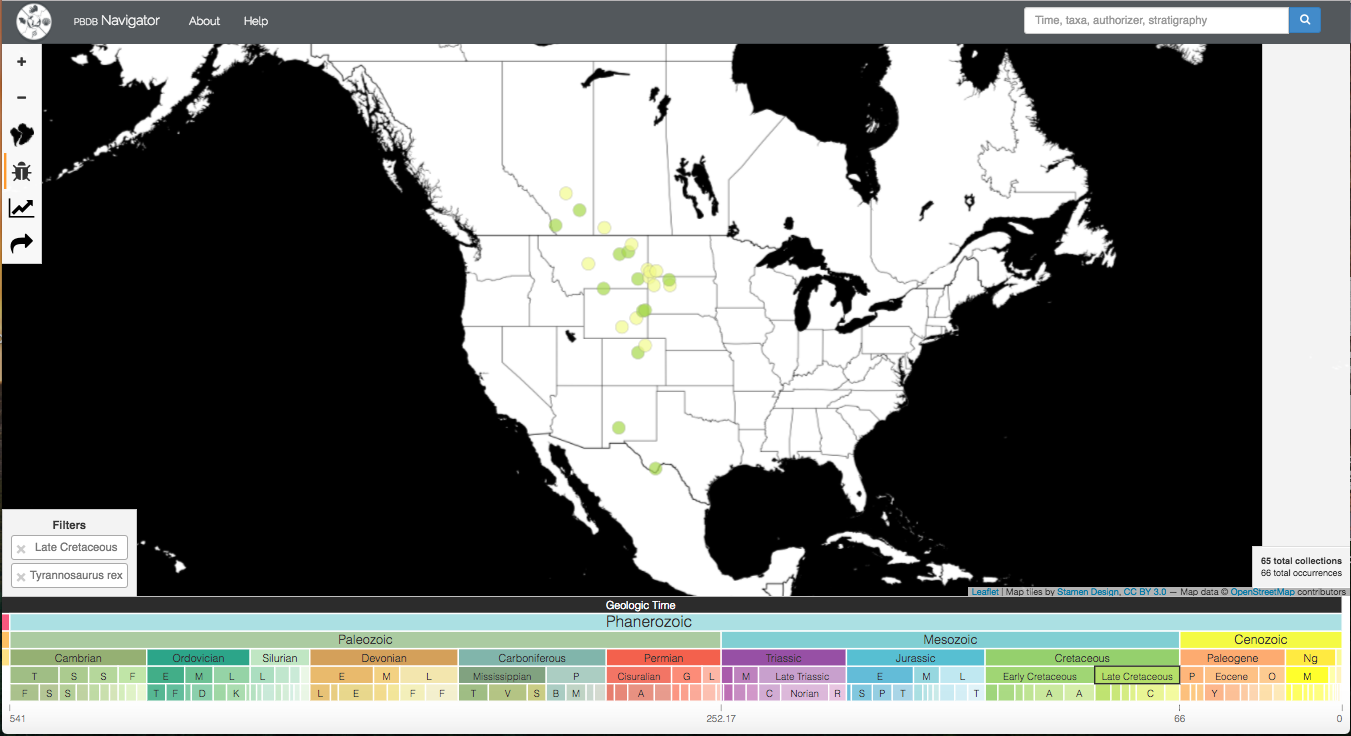Select the orange Devonian color block
1351x736 pixels.
[384, 658]
